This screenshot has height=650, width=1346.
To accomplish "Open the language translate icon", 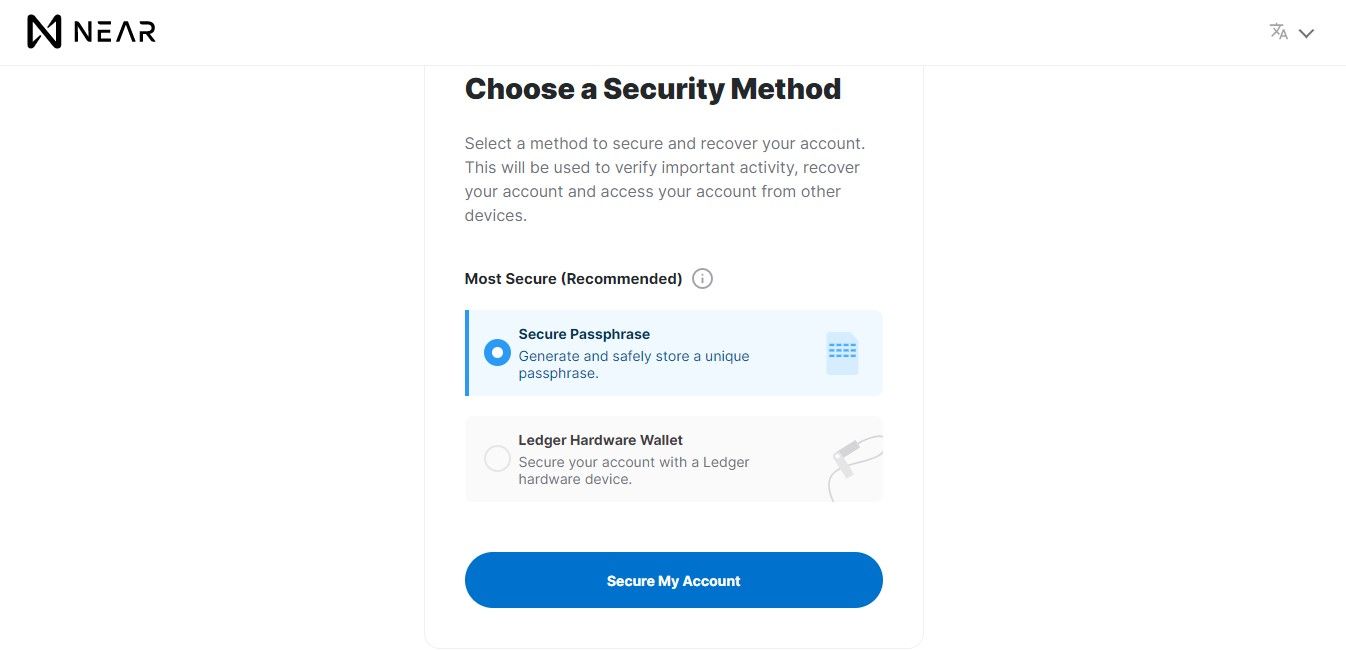I will tap(1279, 31).
